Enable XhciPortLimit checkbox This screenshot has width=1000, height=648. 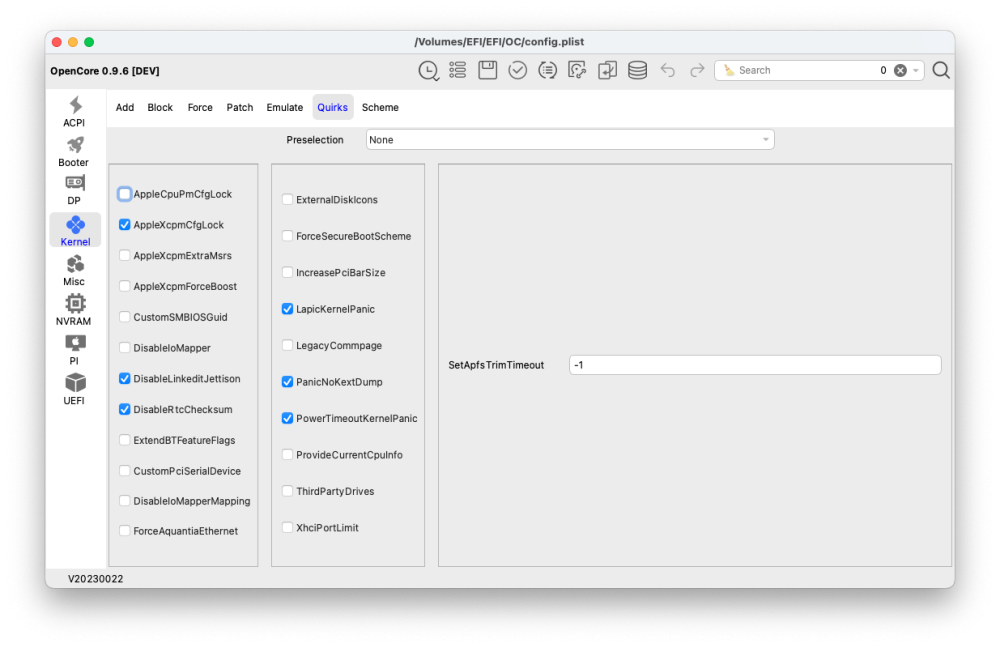click(287, 527)
